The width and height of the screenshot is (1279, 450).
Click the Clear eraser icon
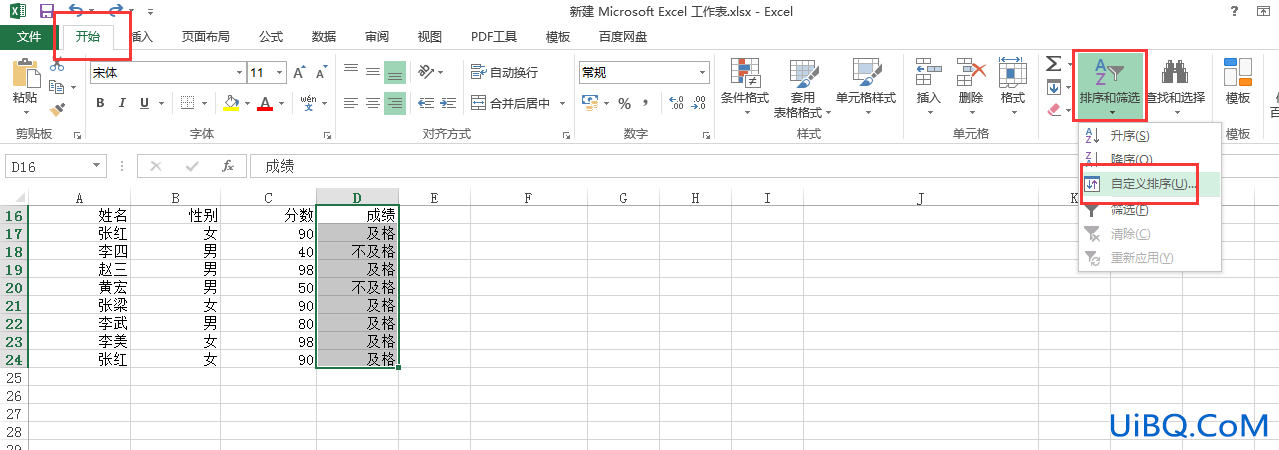click(x=1054, y=109)
